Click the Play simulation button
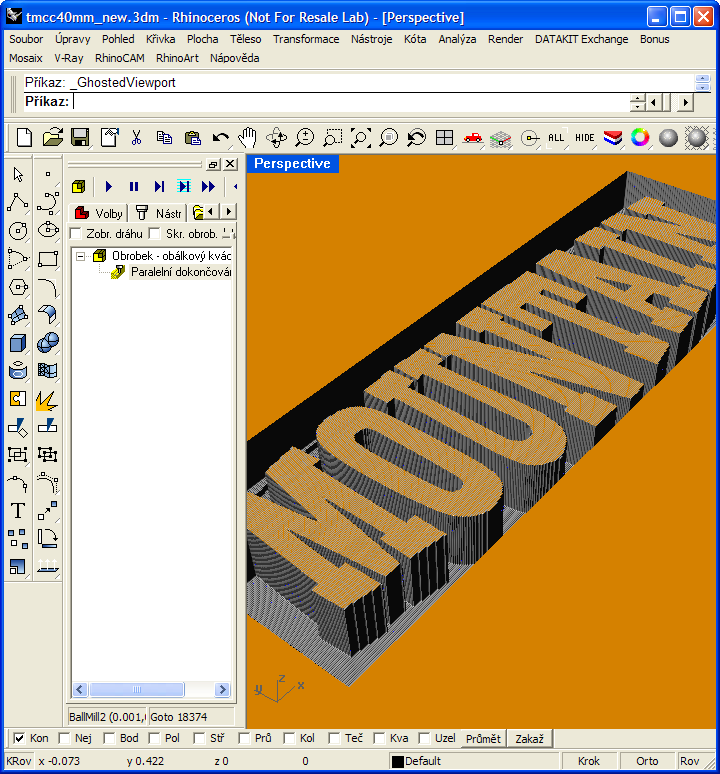Image resolution: width=720 pixels, height=774 pixels. pos(109,187)
